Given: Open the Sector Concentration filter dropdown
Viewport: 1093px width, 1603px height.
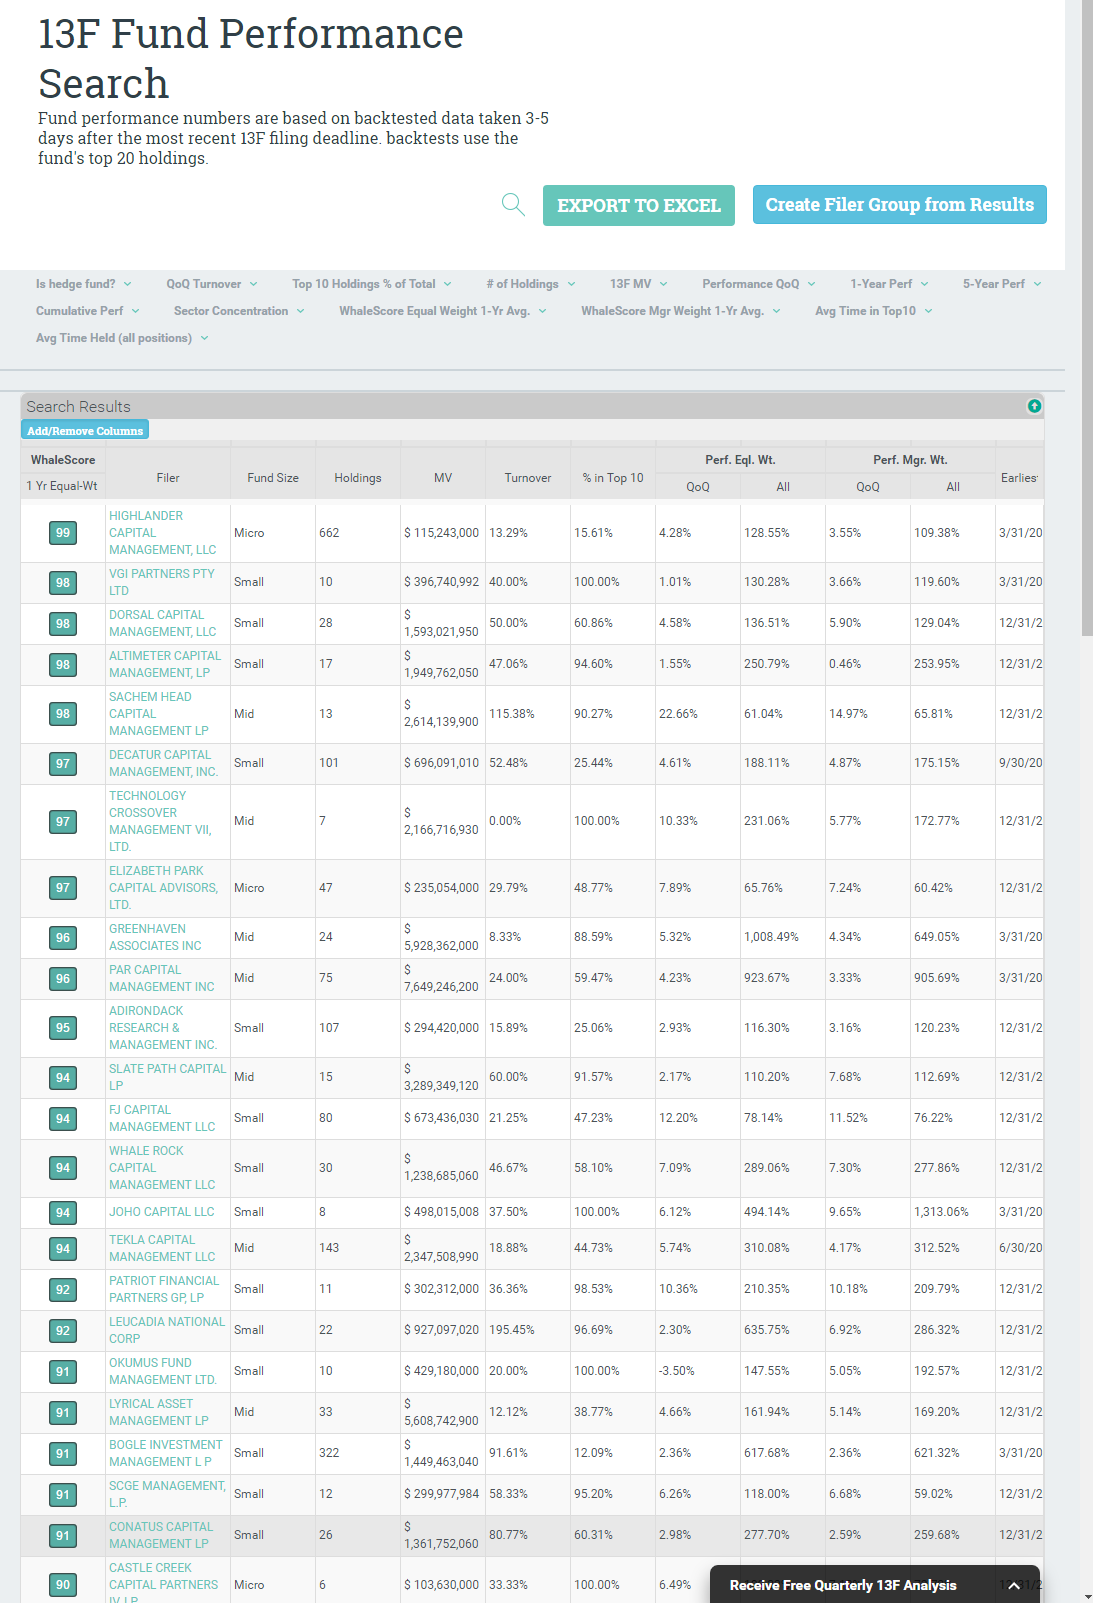Looking at the screenshot, I should 238,311.
